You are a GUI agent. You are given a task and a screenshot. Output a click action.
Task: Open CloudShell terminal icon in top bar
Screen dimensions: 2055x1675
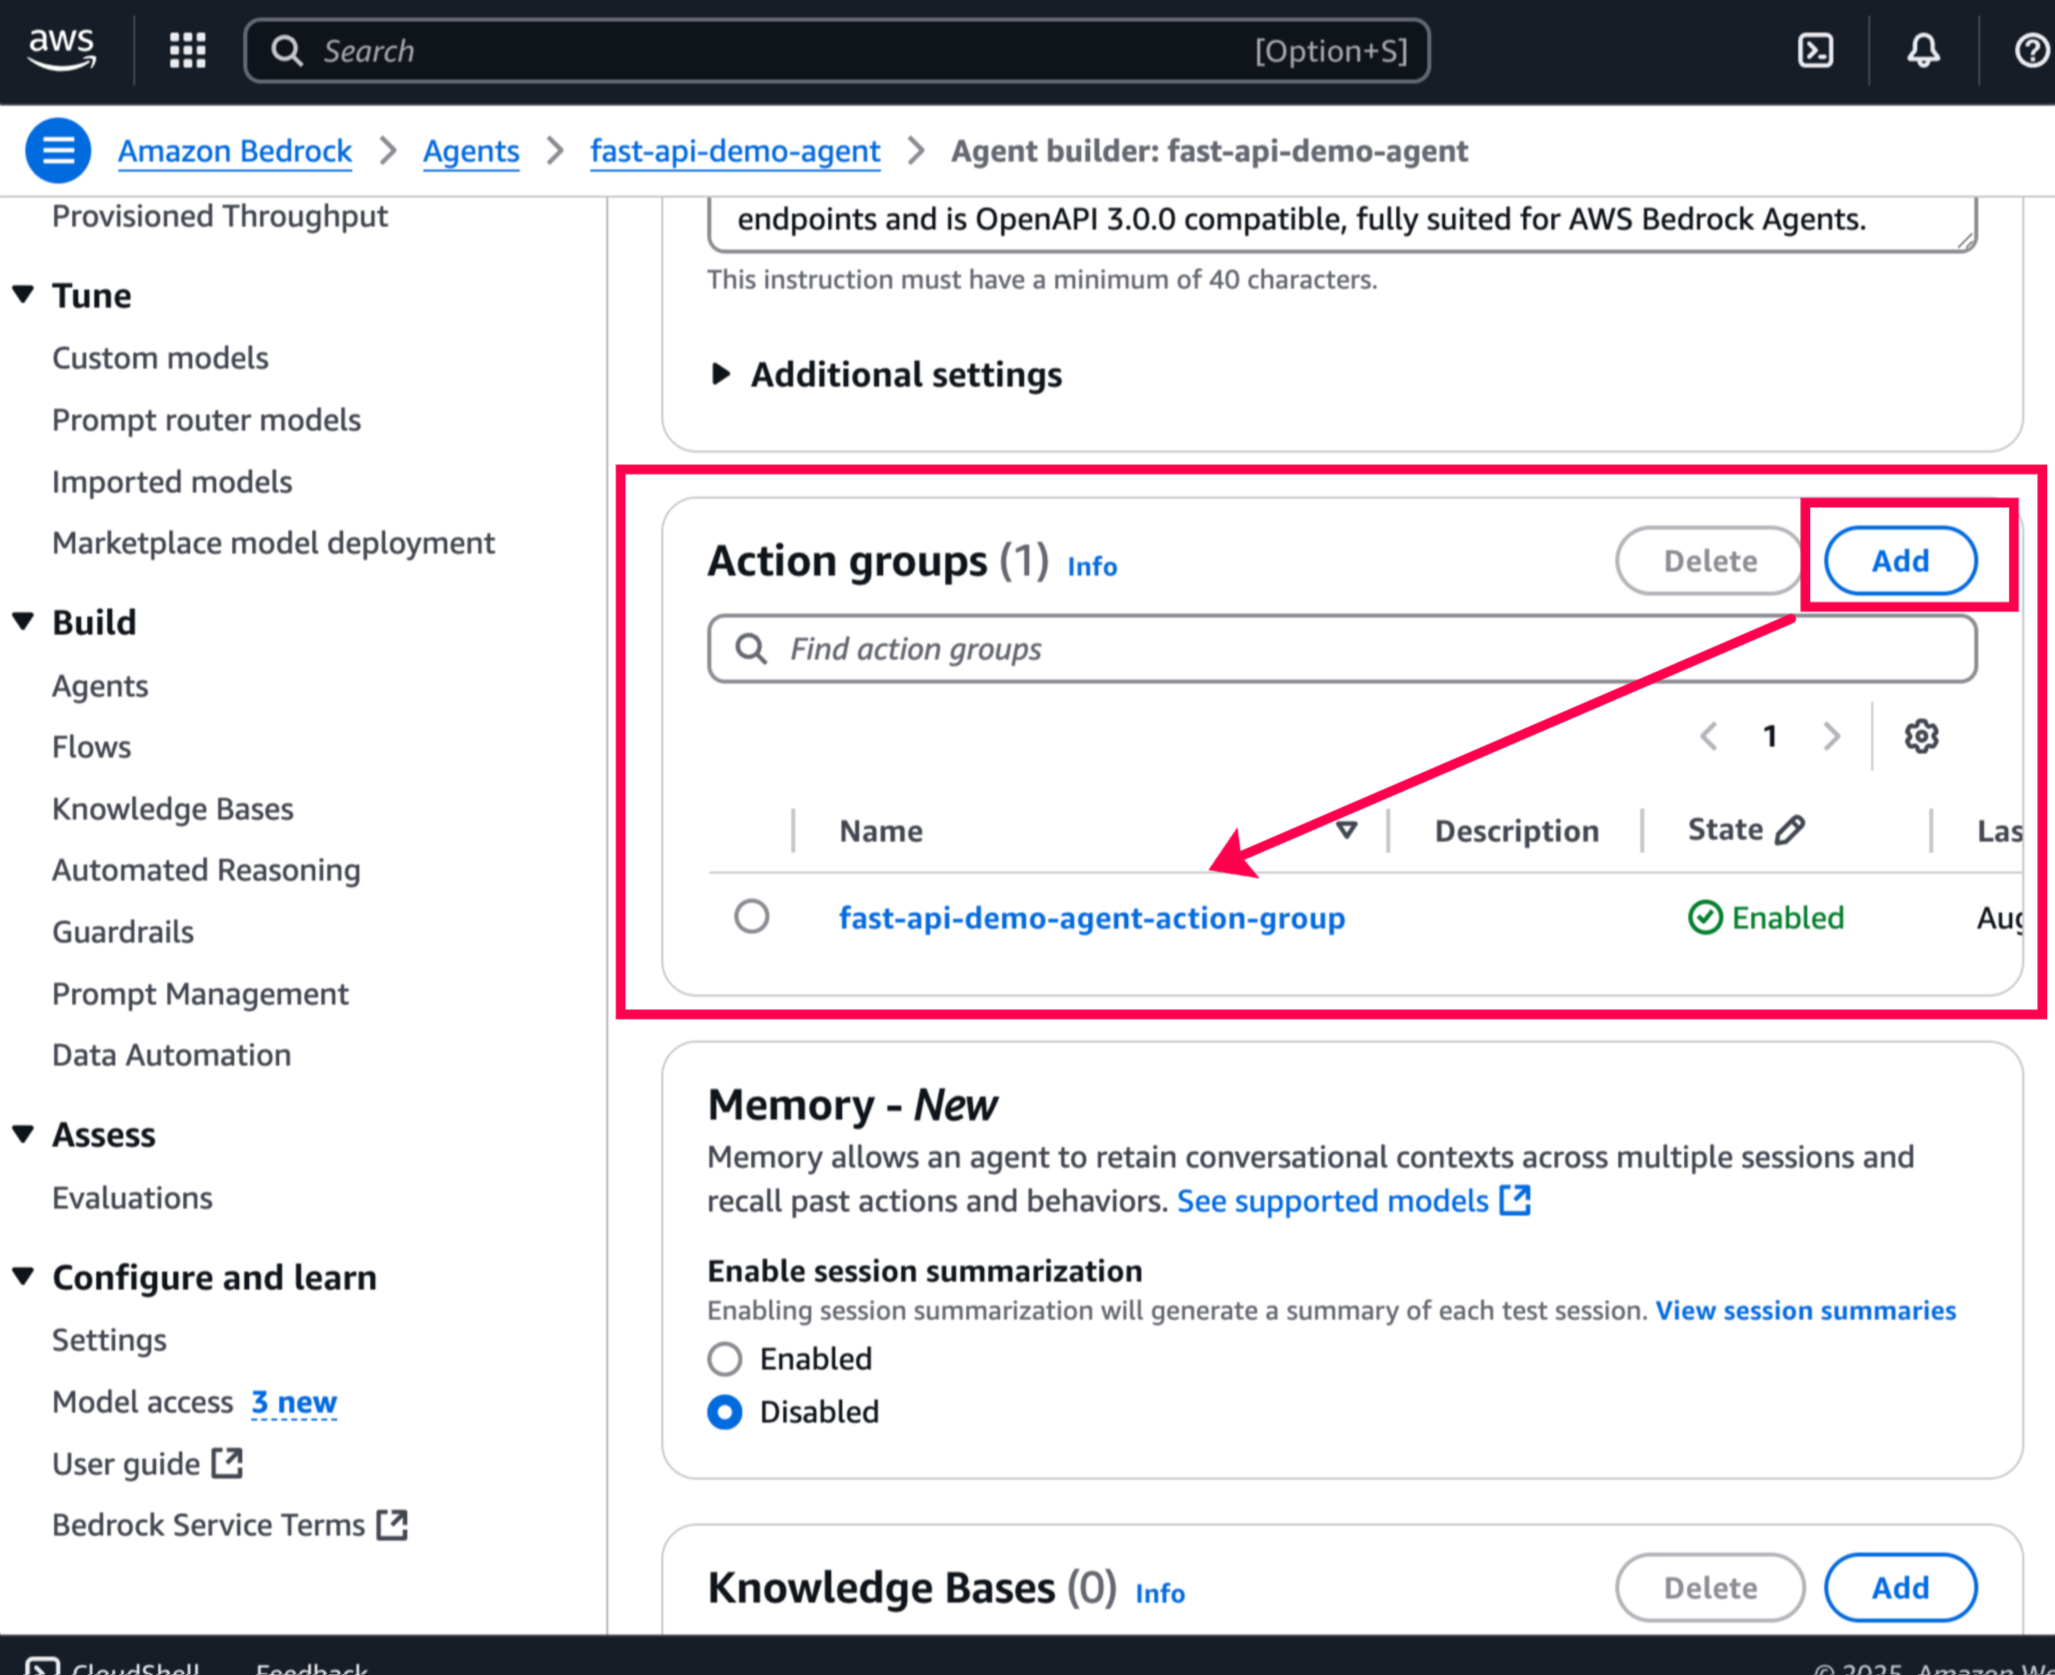tap(1815, 50)
